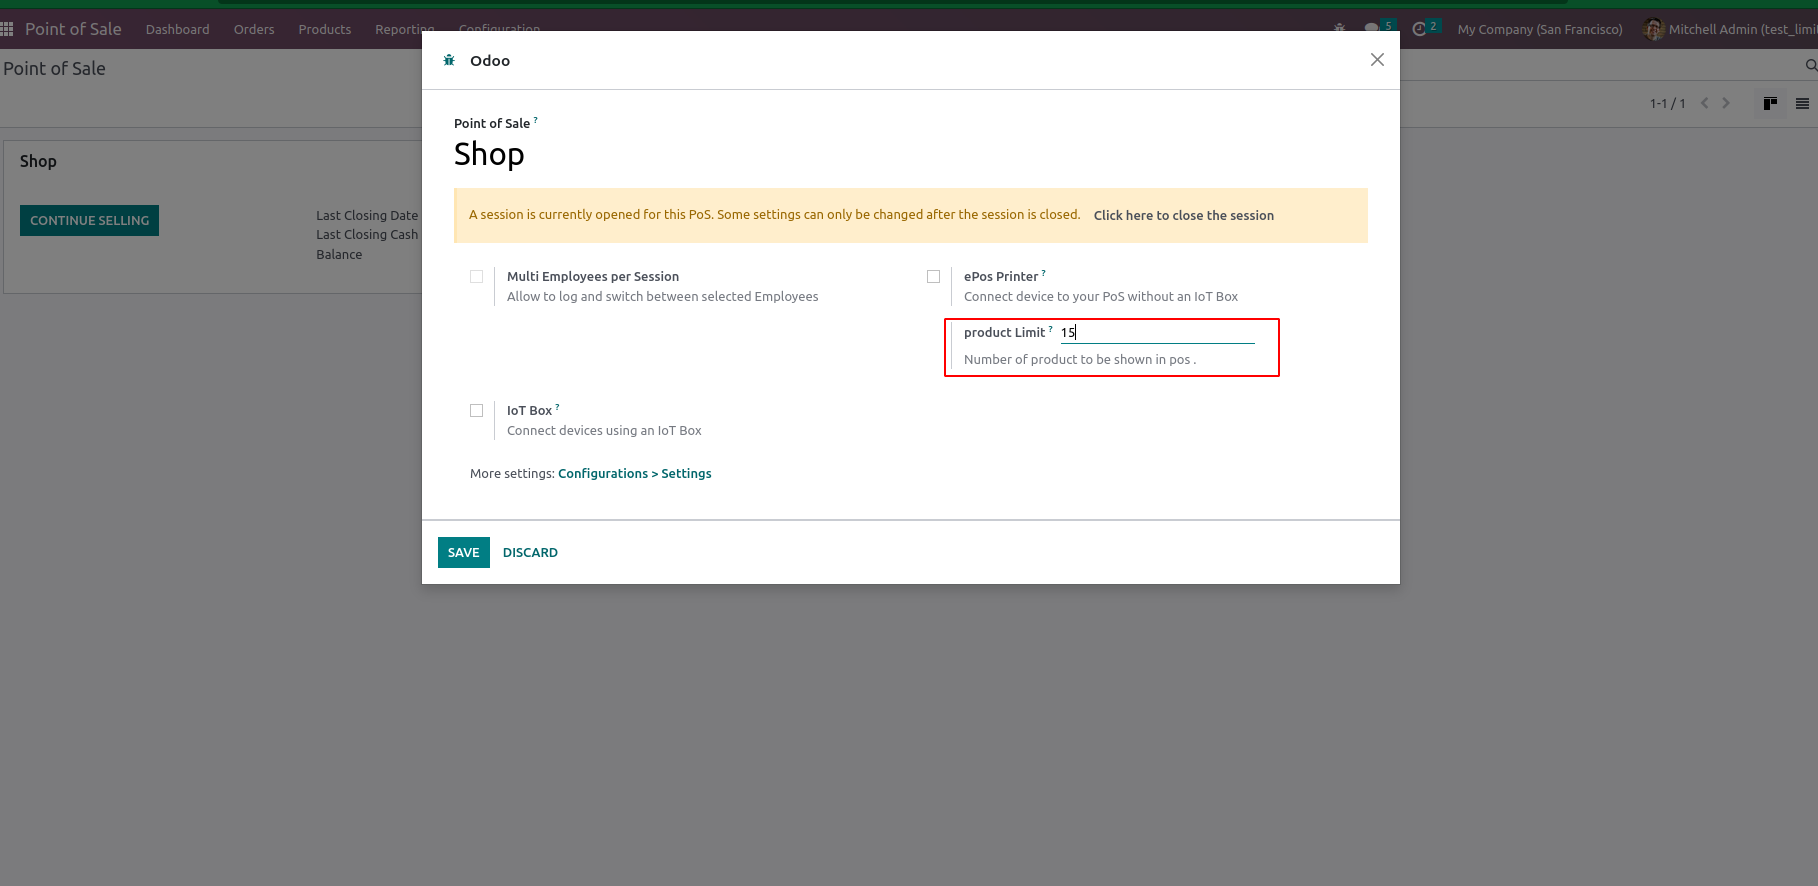Click the 1-1 / 1 pager counter
The image size is (1818, 886).
pos(1668,104)
